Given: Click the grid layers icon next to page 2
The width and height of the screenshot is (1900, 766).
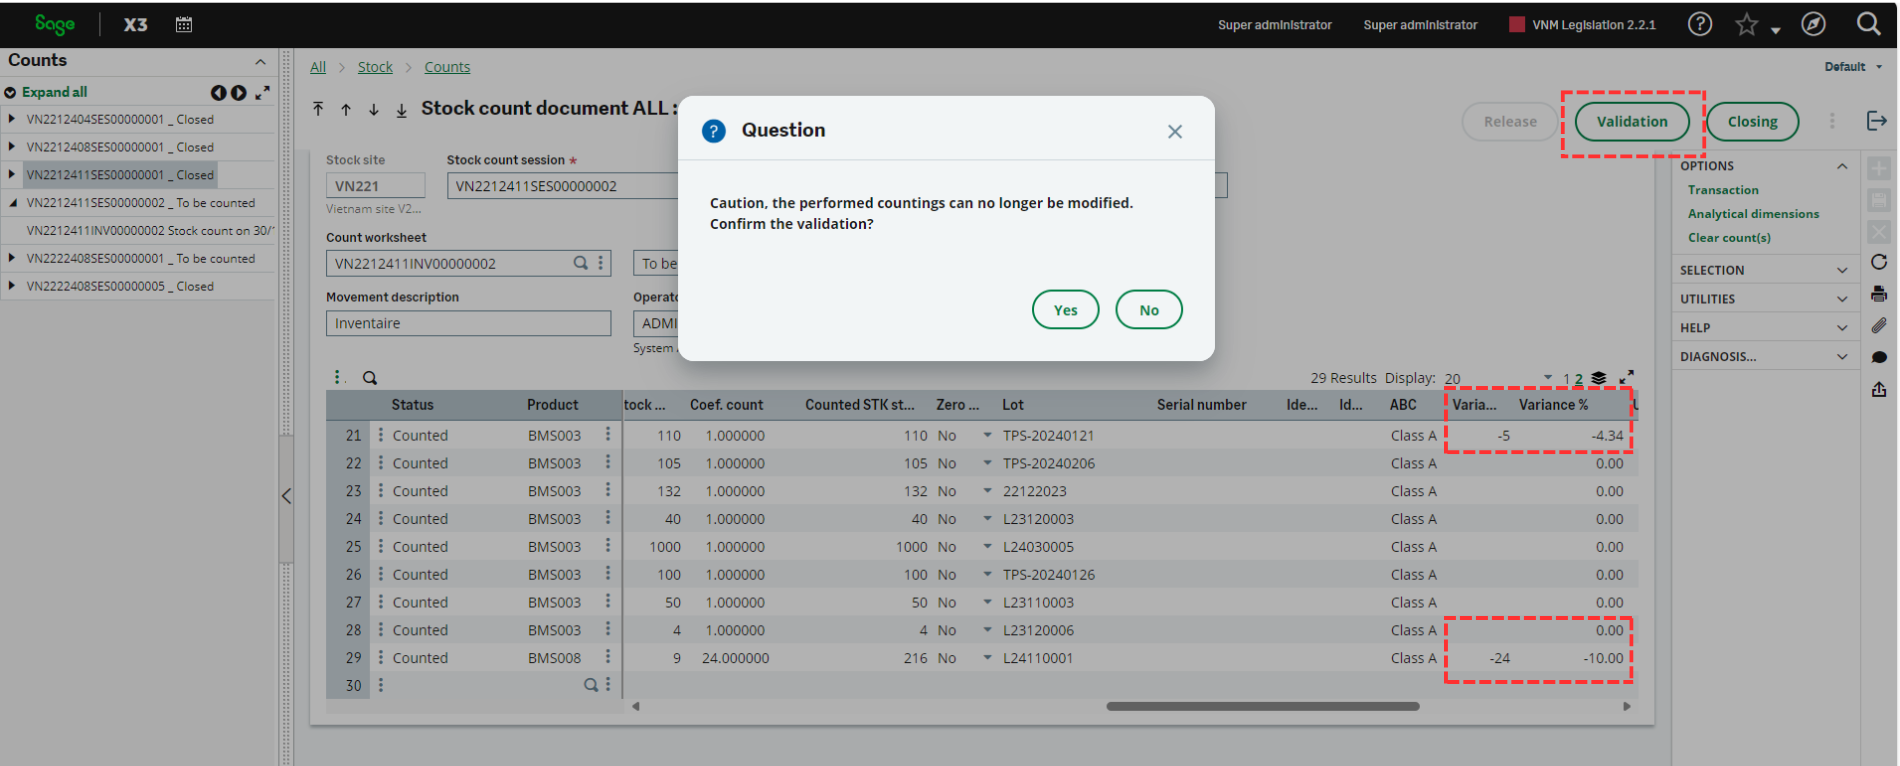Looking at the screenshot, I should (x=1598, y=378).
